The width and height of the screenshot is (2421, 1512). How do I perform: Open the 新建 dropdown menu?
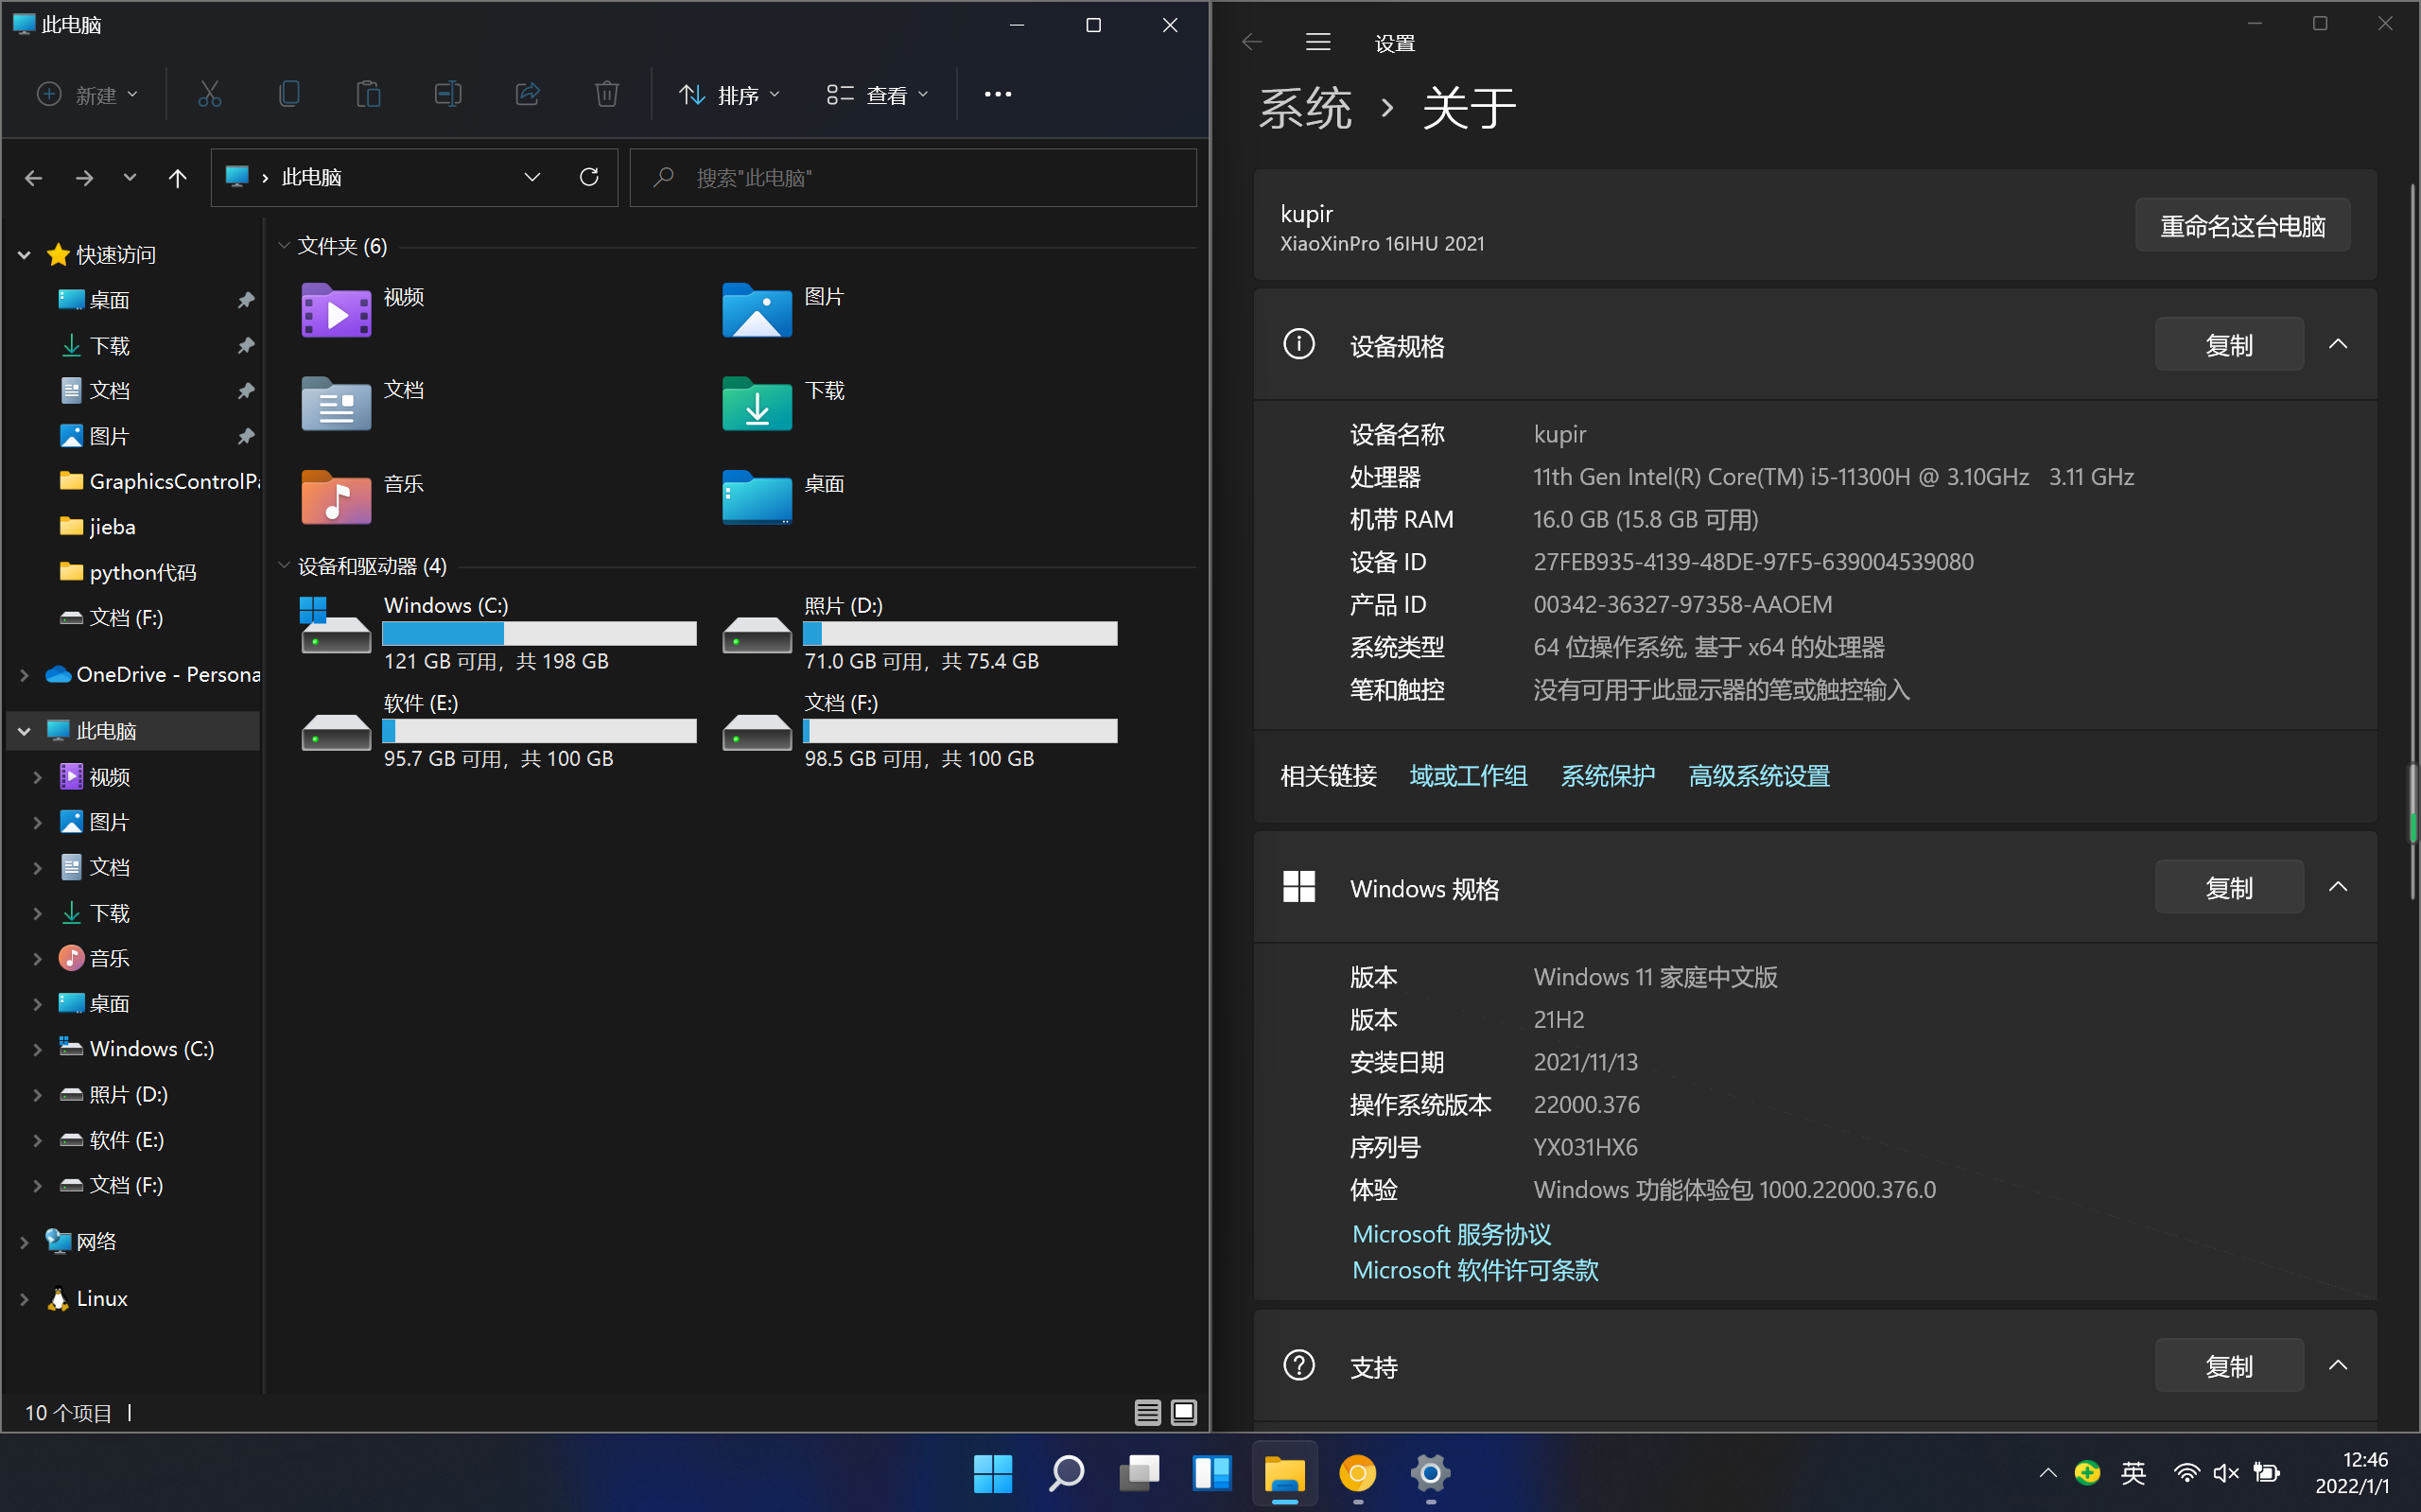(x=88, y=94)
